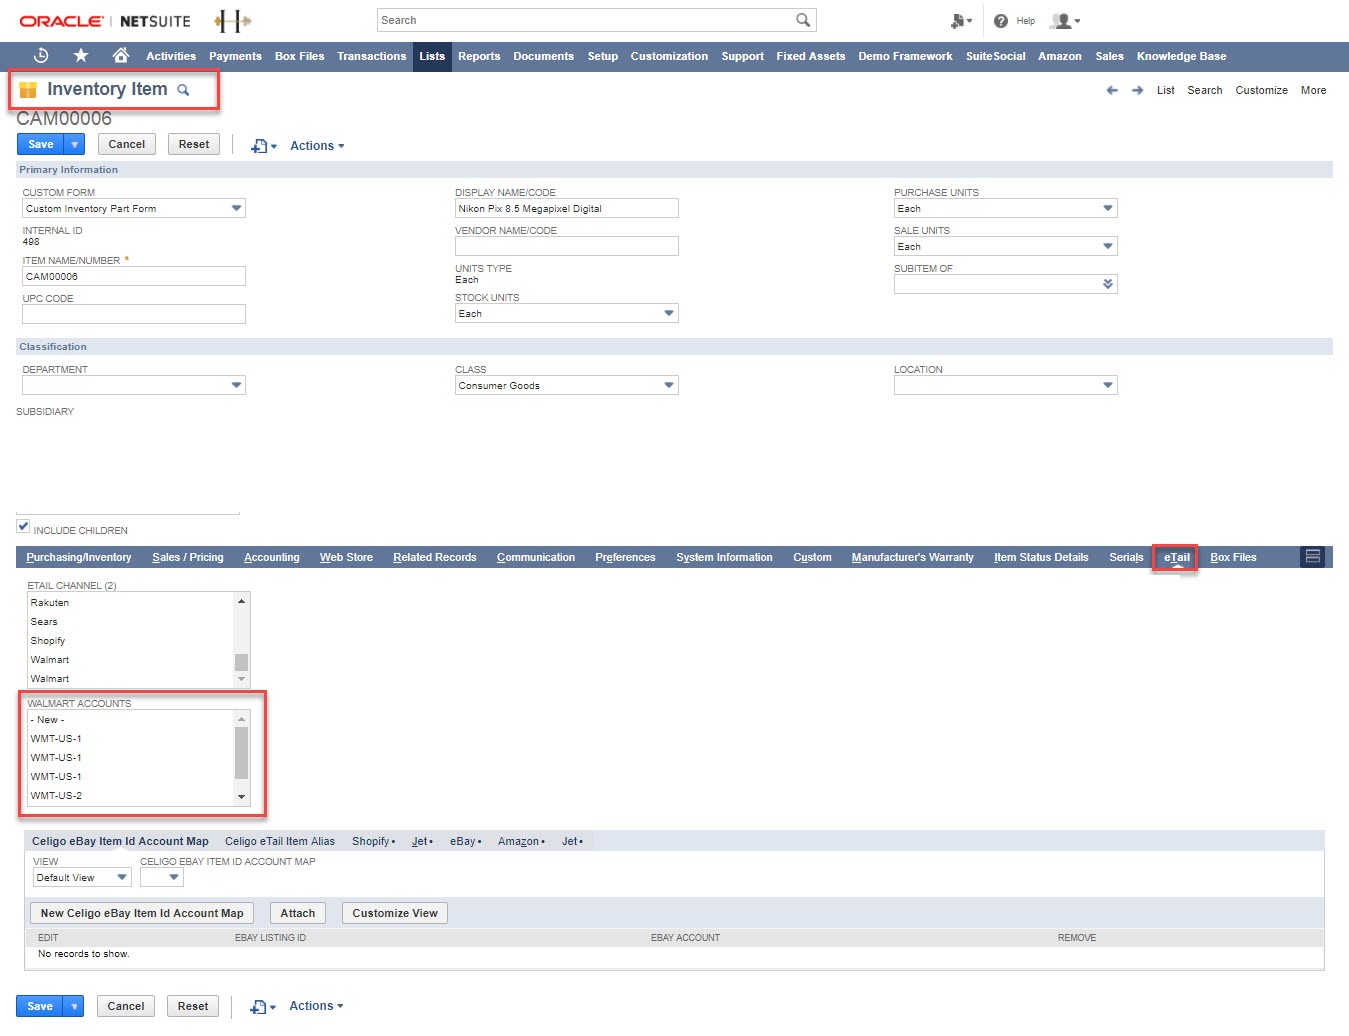The height and width of the screenshot is (1036, 1349).
Task: Click the Walmart Accounts list scrollbar
Action: pyautogui.click(x=241, y=758)
